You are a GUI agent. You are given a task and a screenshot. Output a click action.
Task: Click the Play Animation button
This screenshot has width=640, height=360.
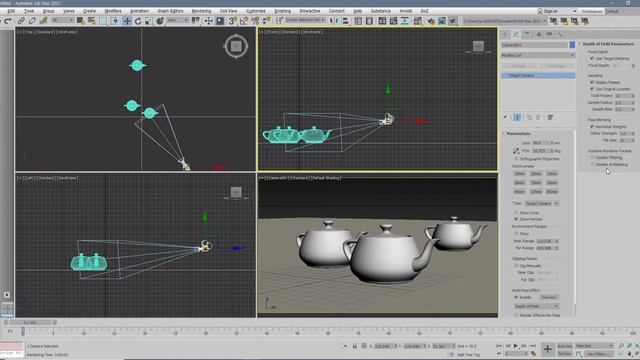pos(516,346)
